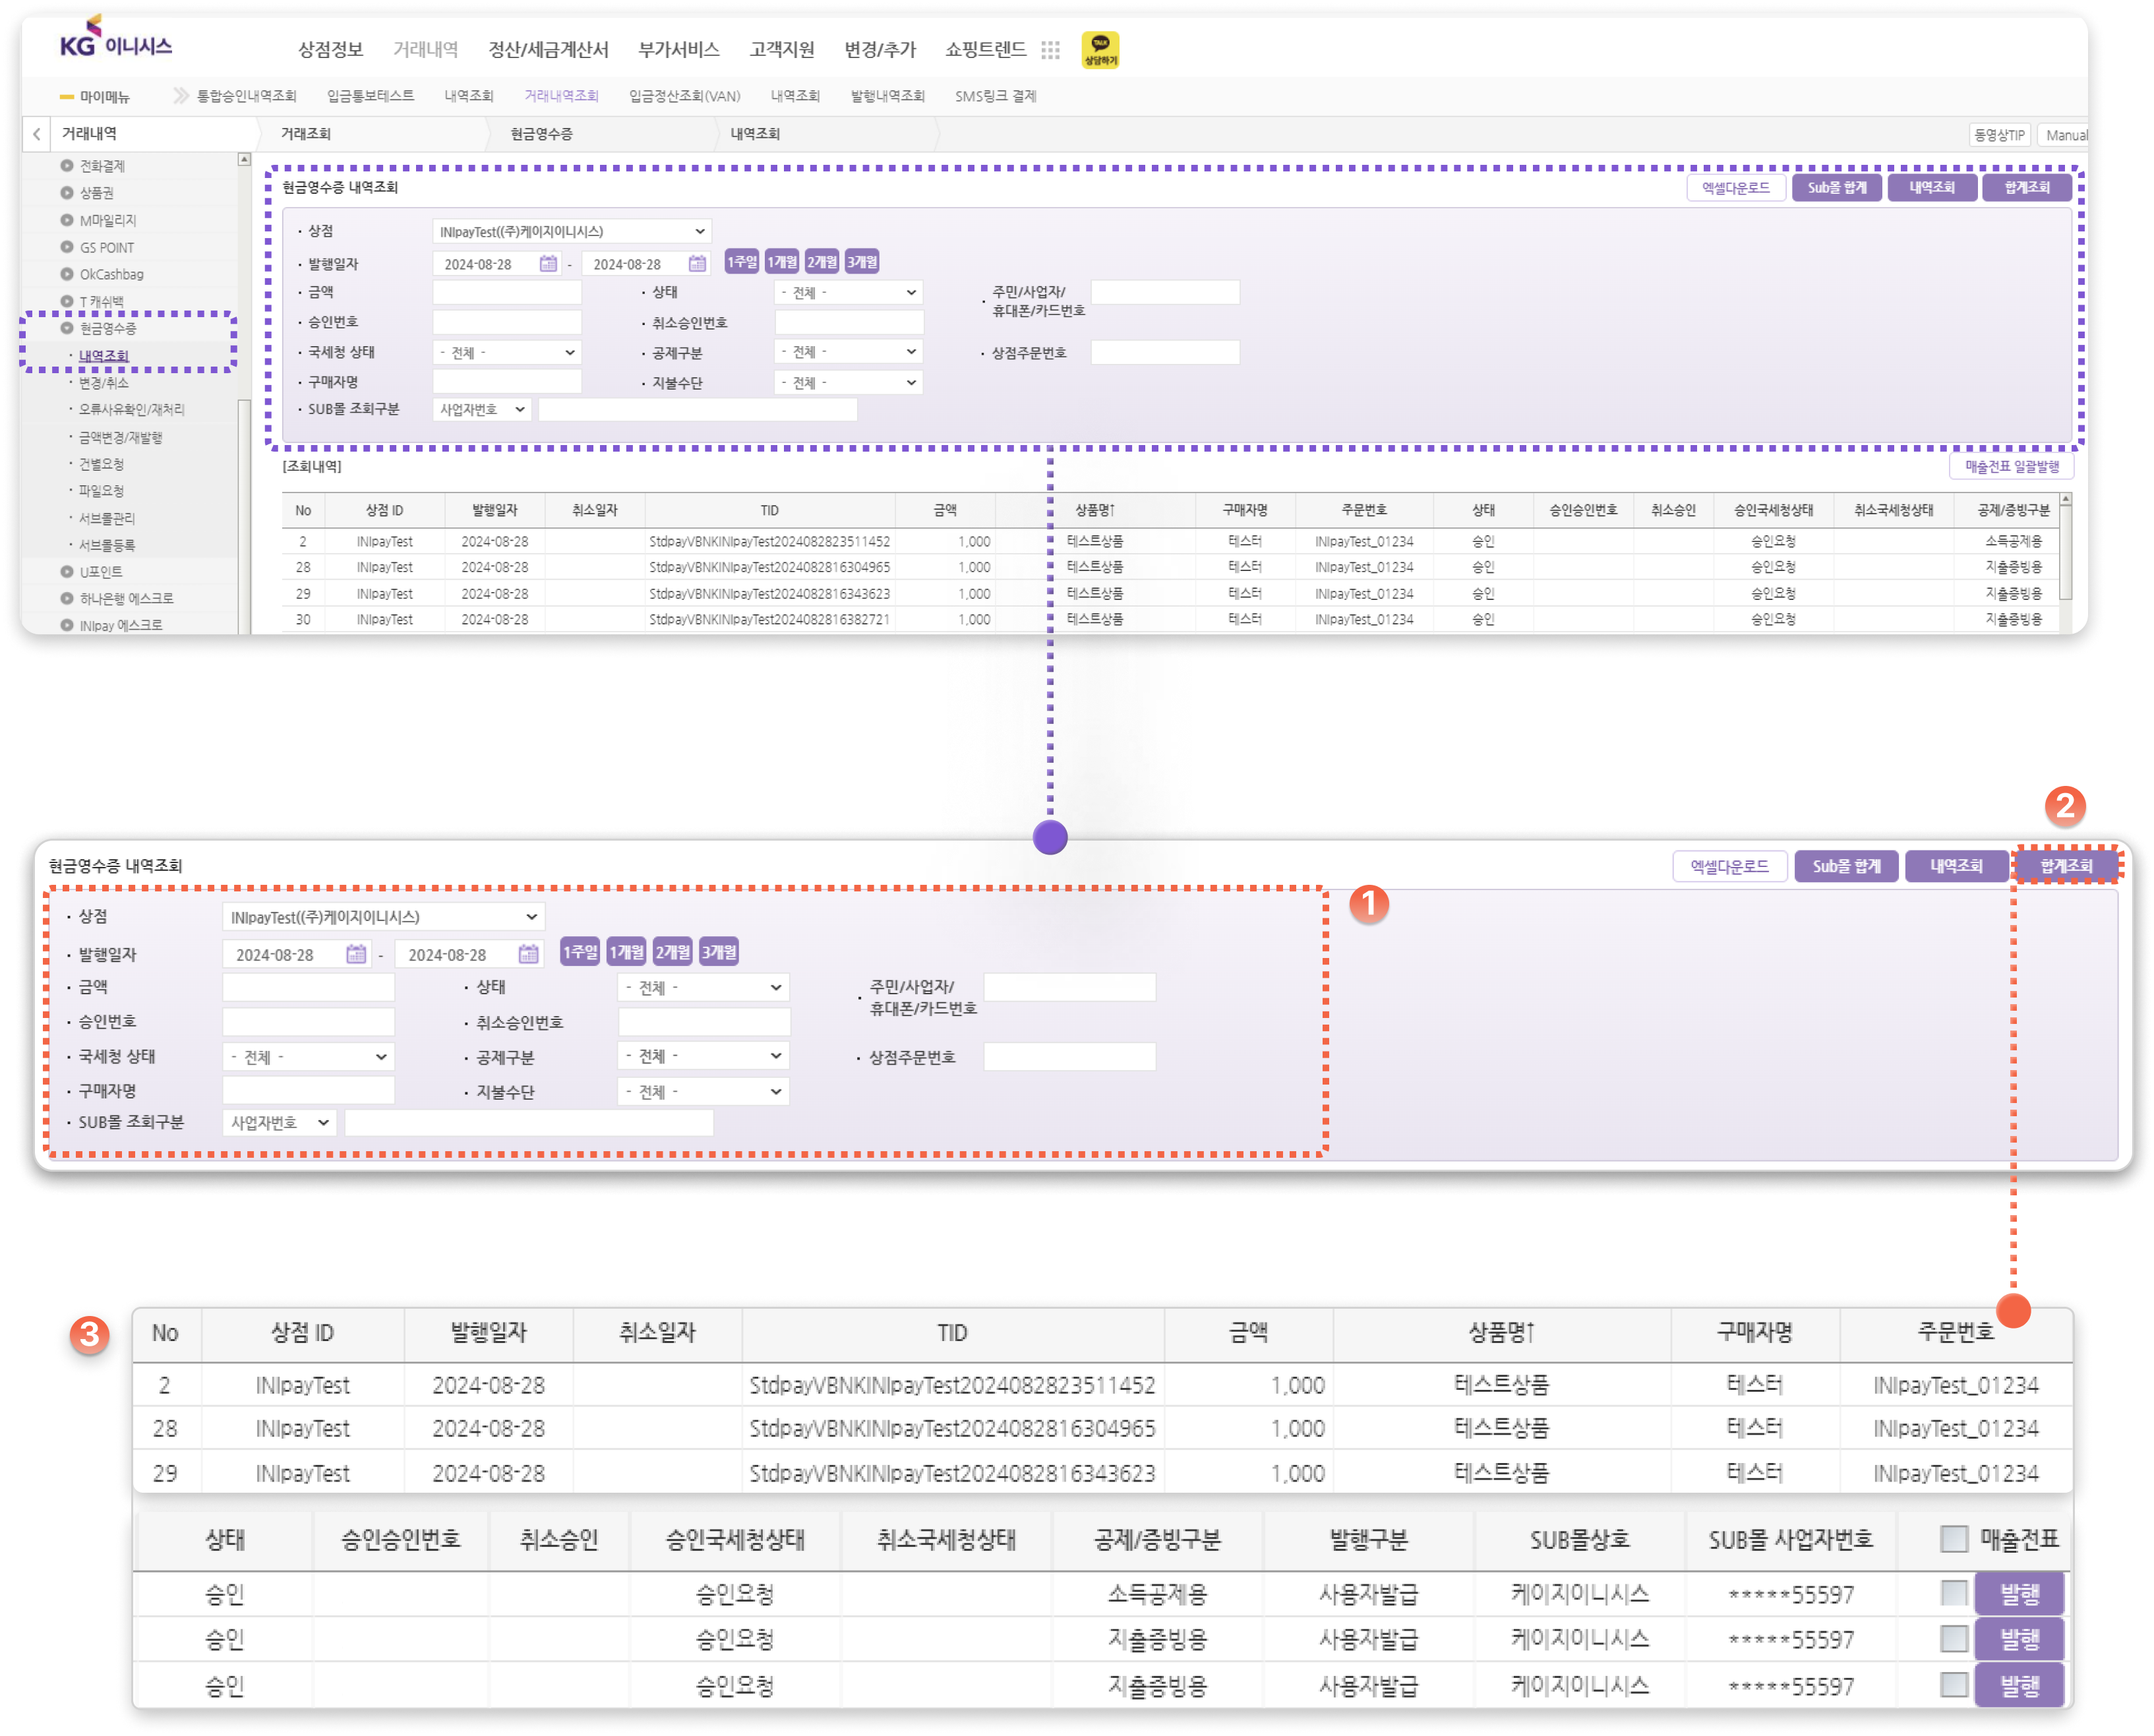Open 상태 dropdown in the enlarged search panel
The width and height of the screenshot is (2154, 1736).
pos(703,987)
